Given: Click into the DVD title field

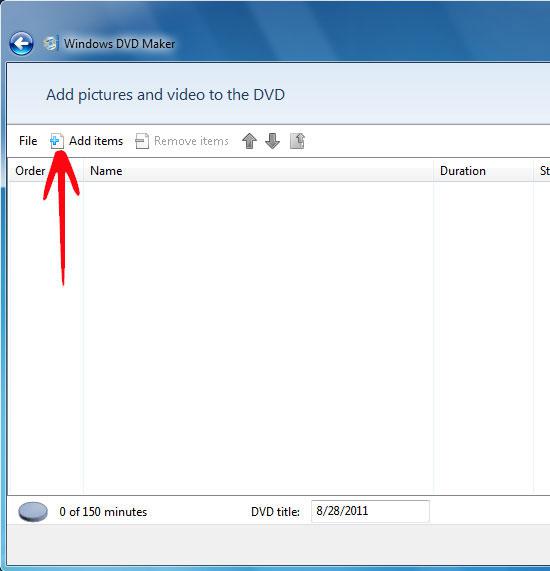Looking at the screenshot, I should click(370, 511).
